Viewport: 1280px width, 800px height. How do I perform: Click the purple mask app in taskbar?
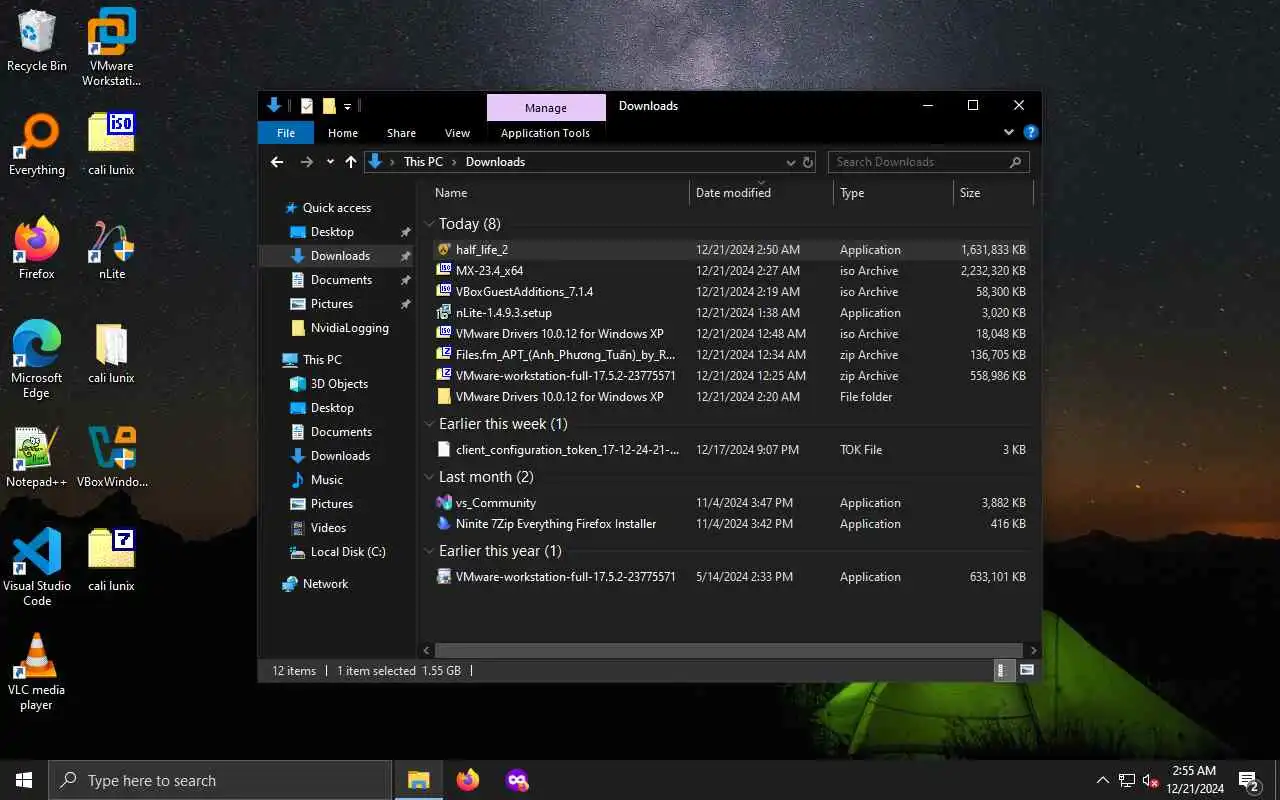517,780
